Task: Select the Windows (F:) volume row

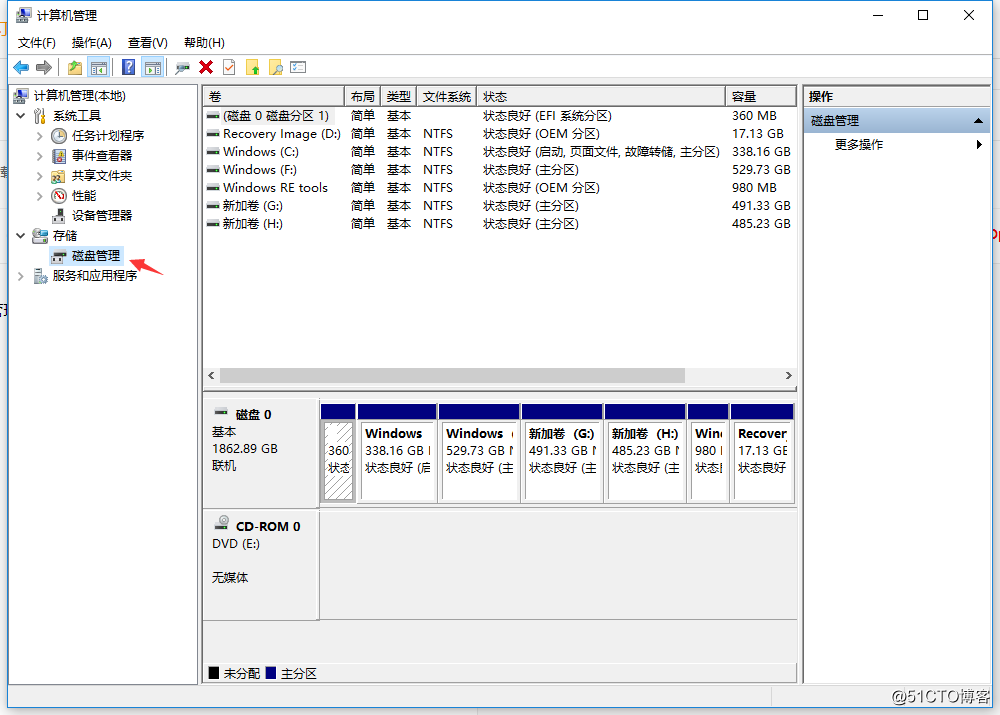Action: (x=499, y=170)
